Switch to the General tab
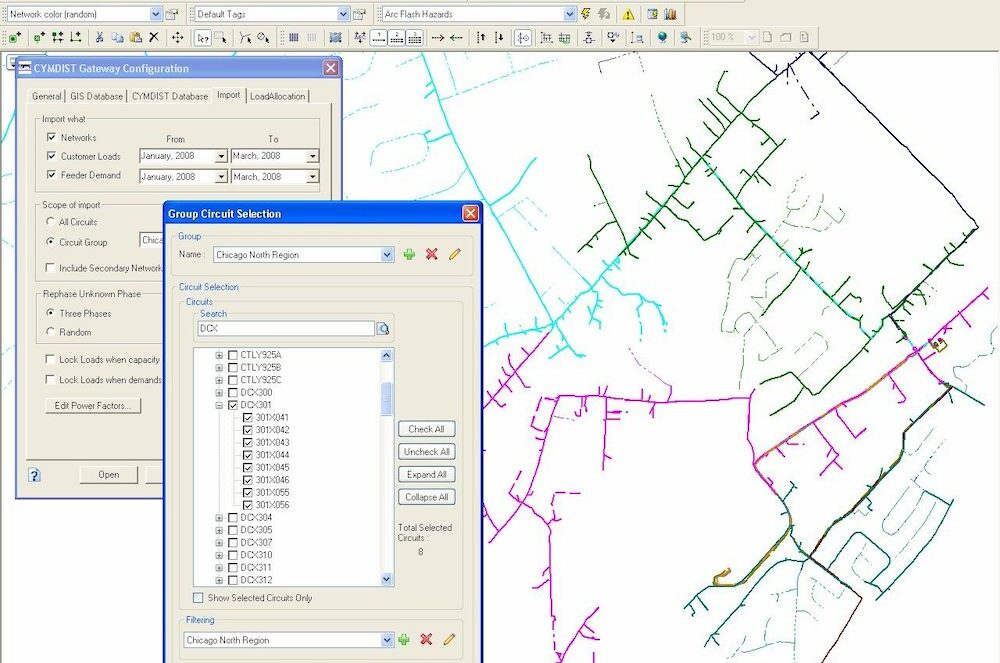Screen dimensions: 1000x663 point(47,96)
